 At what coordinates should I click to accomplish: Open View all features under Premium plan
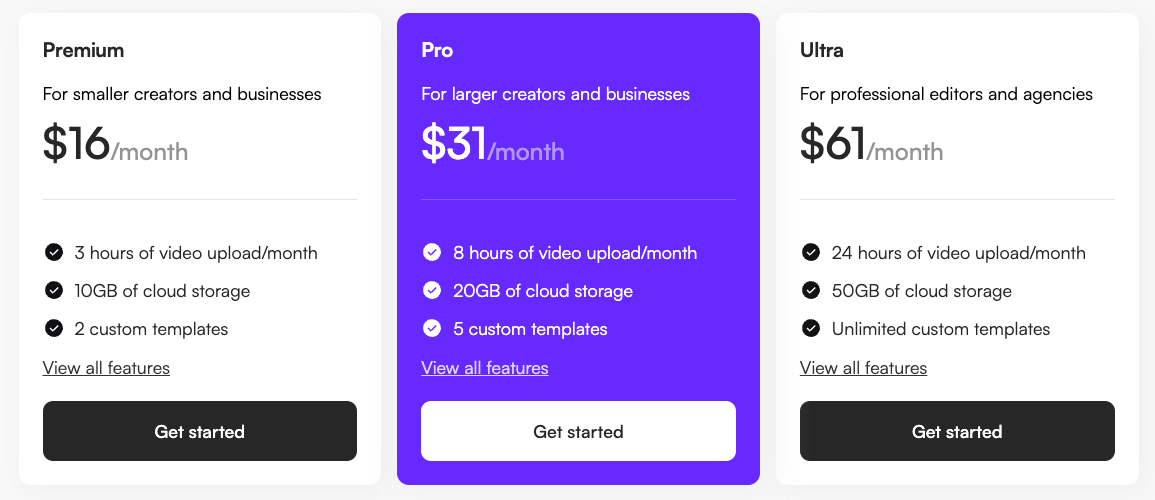pyautogui.click(x=106, y=368)
